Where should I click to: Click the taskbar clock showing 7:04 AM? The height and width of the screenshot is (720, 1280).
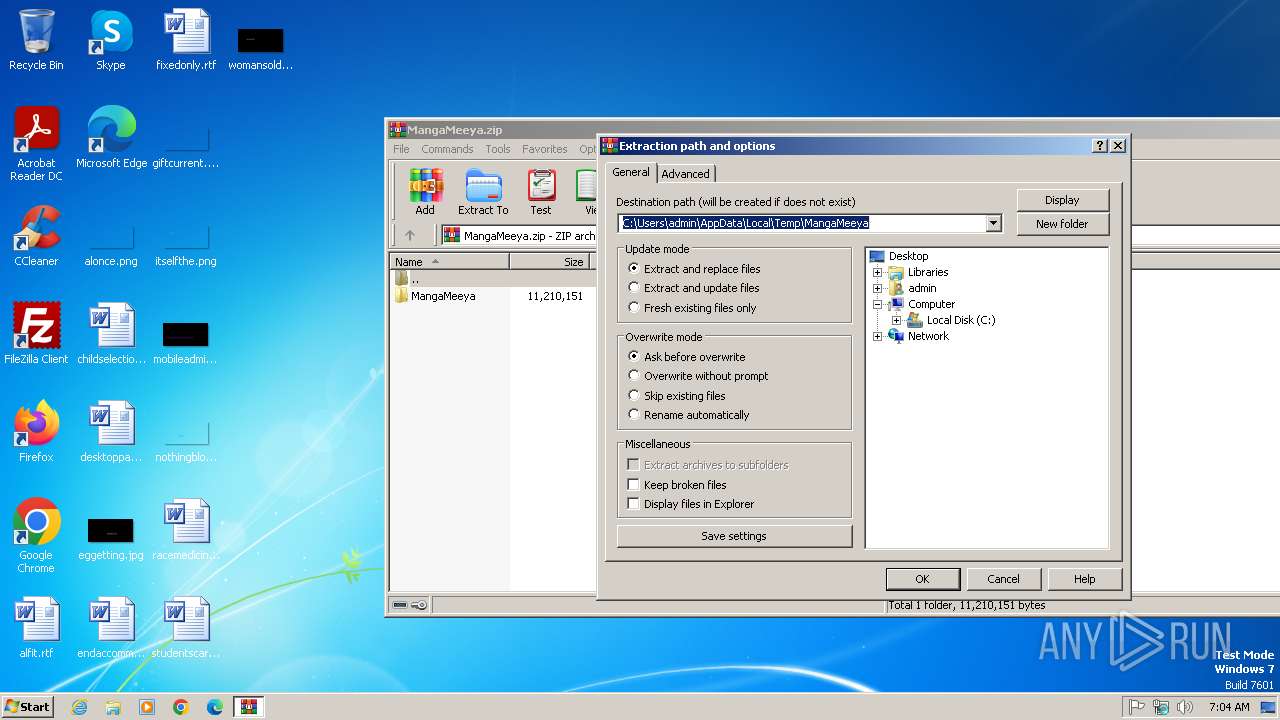pos(1229,707)
